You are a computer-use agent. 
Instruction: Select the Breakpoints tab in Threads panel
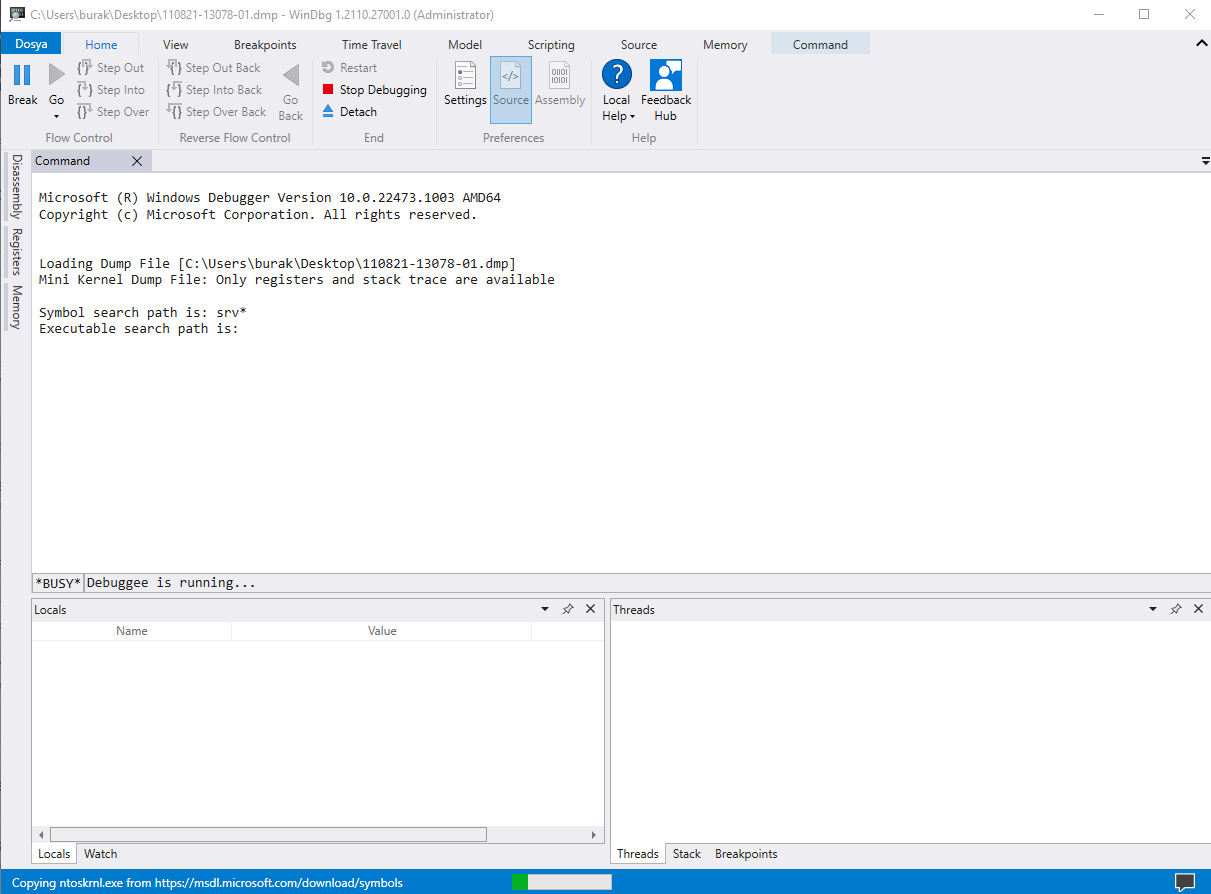(x=745, y=853)
